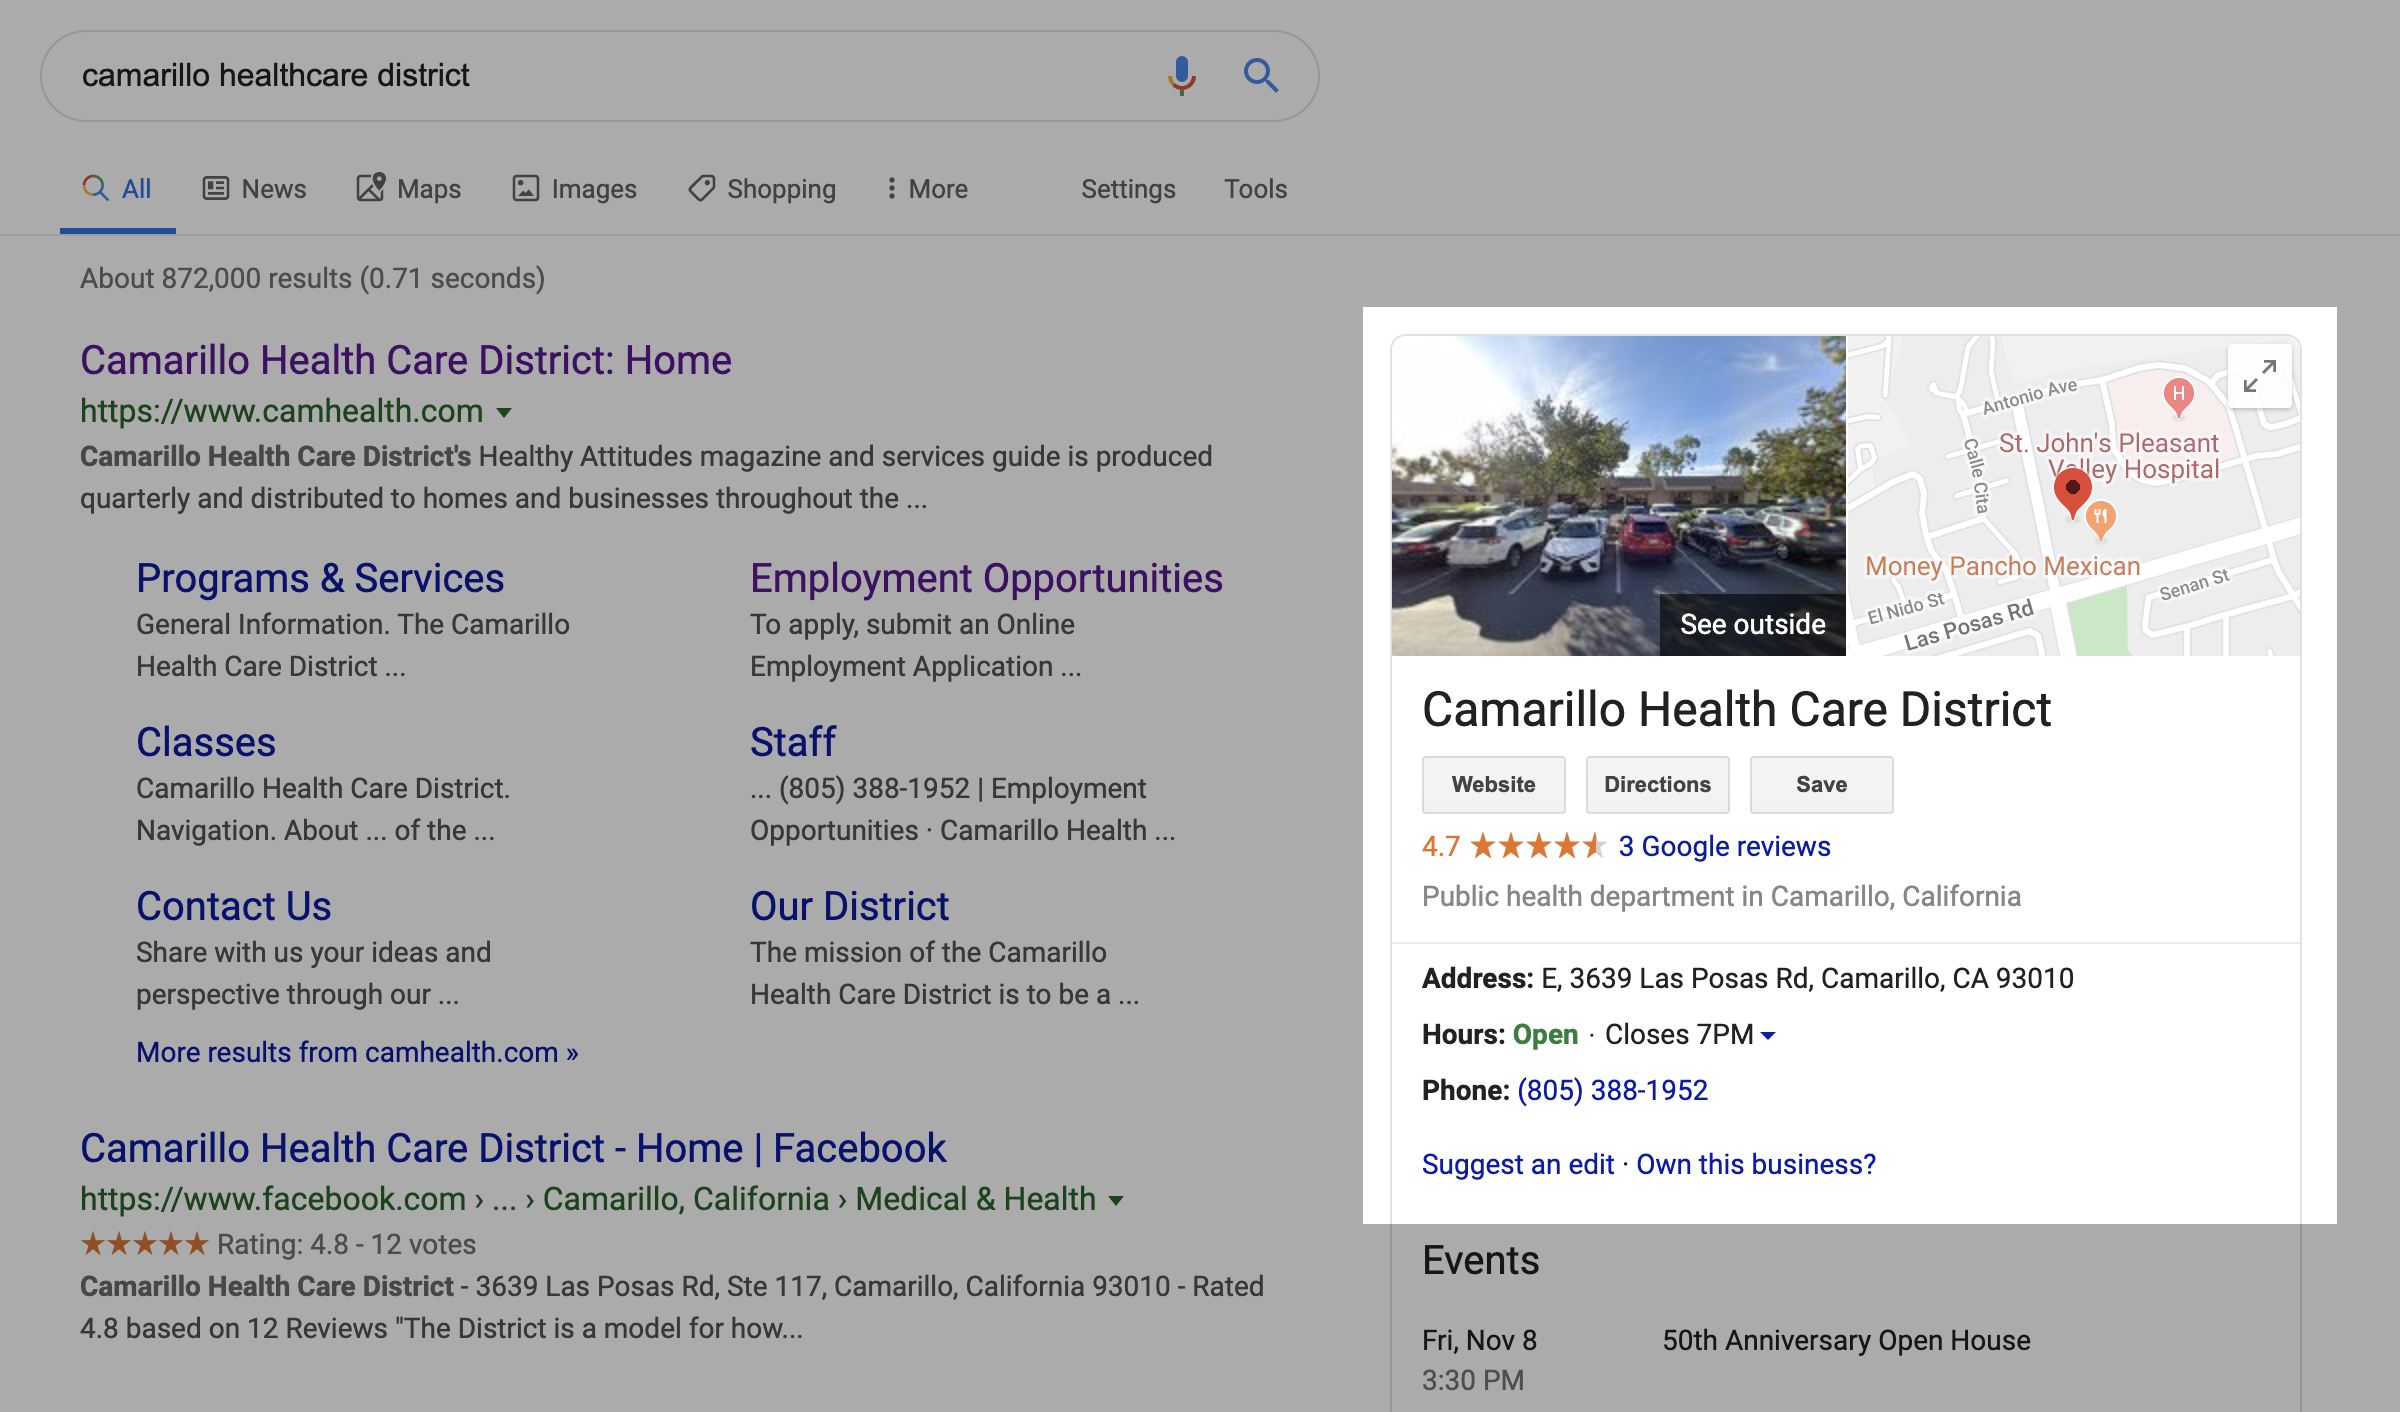Click the Website button in knowledge panel
2400x1412 pixels.
point(1494,785)
